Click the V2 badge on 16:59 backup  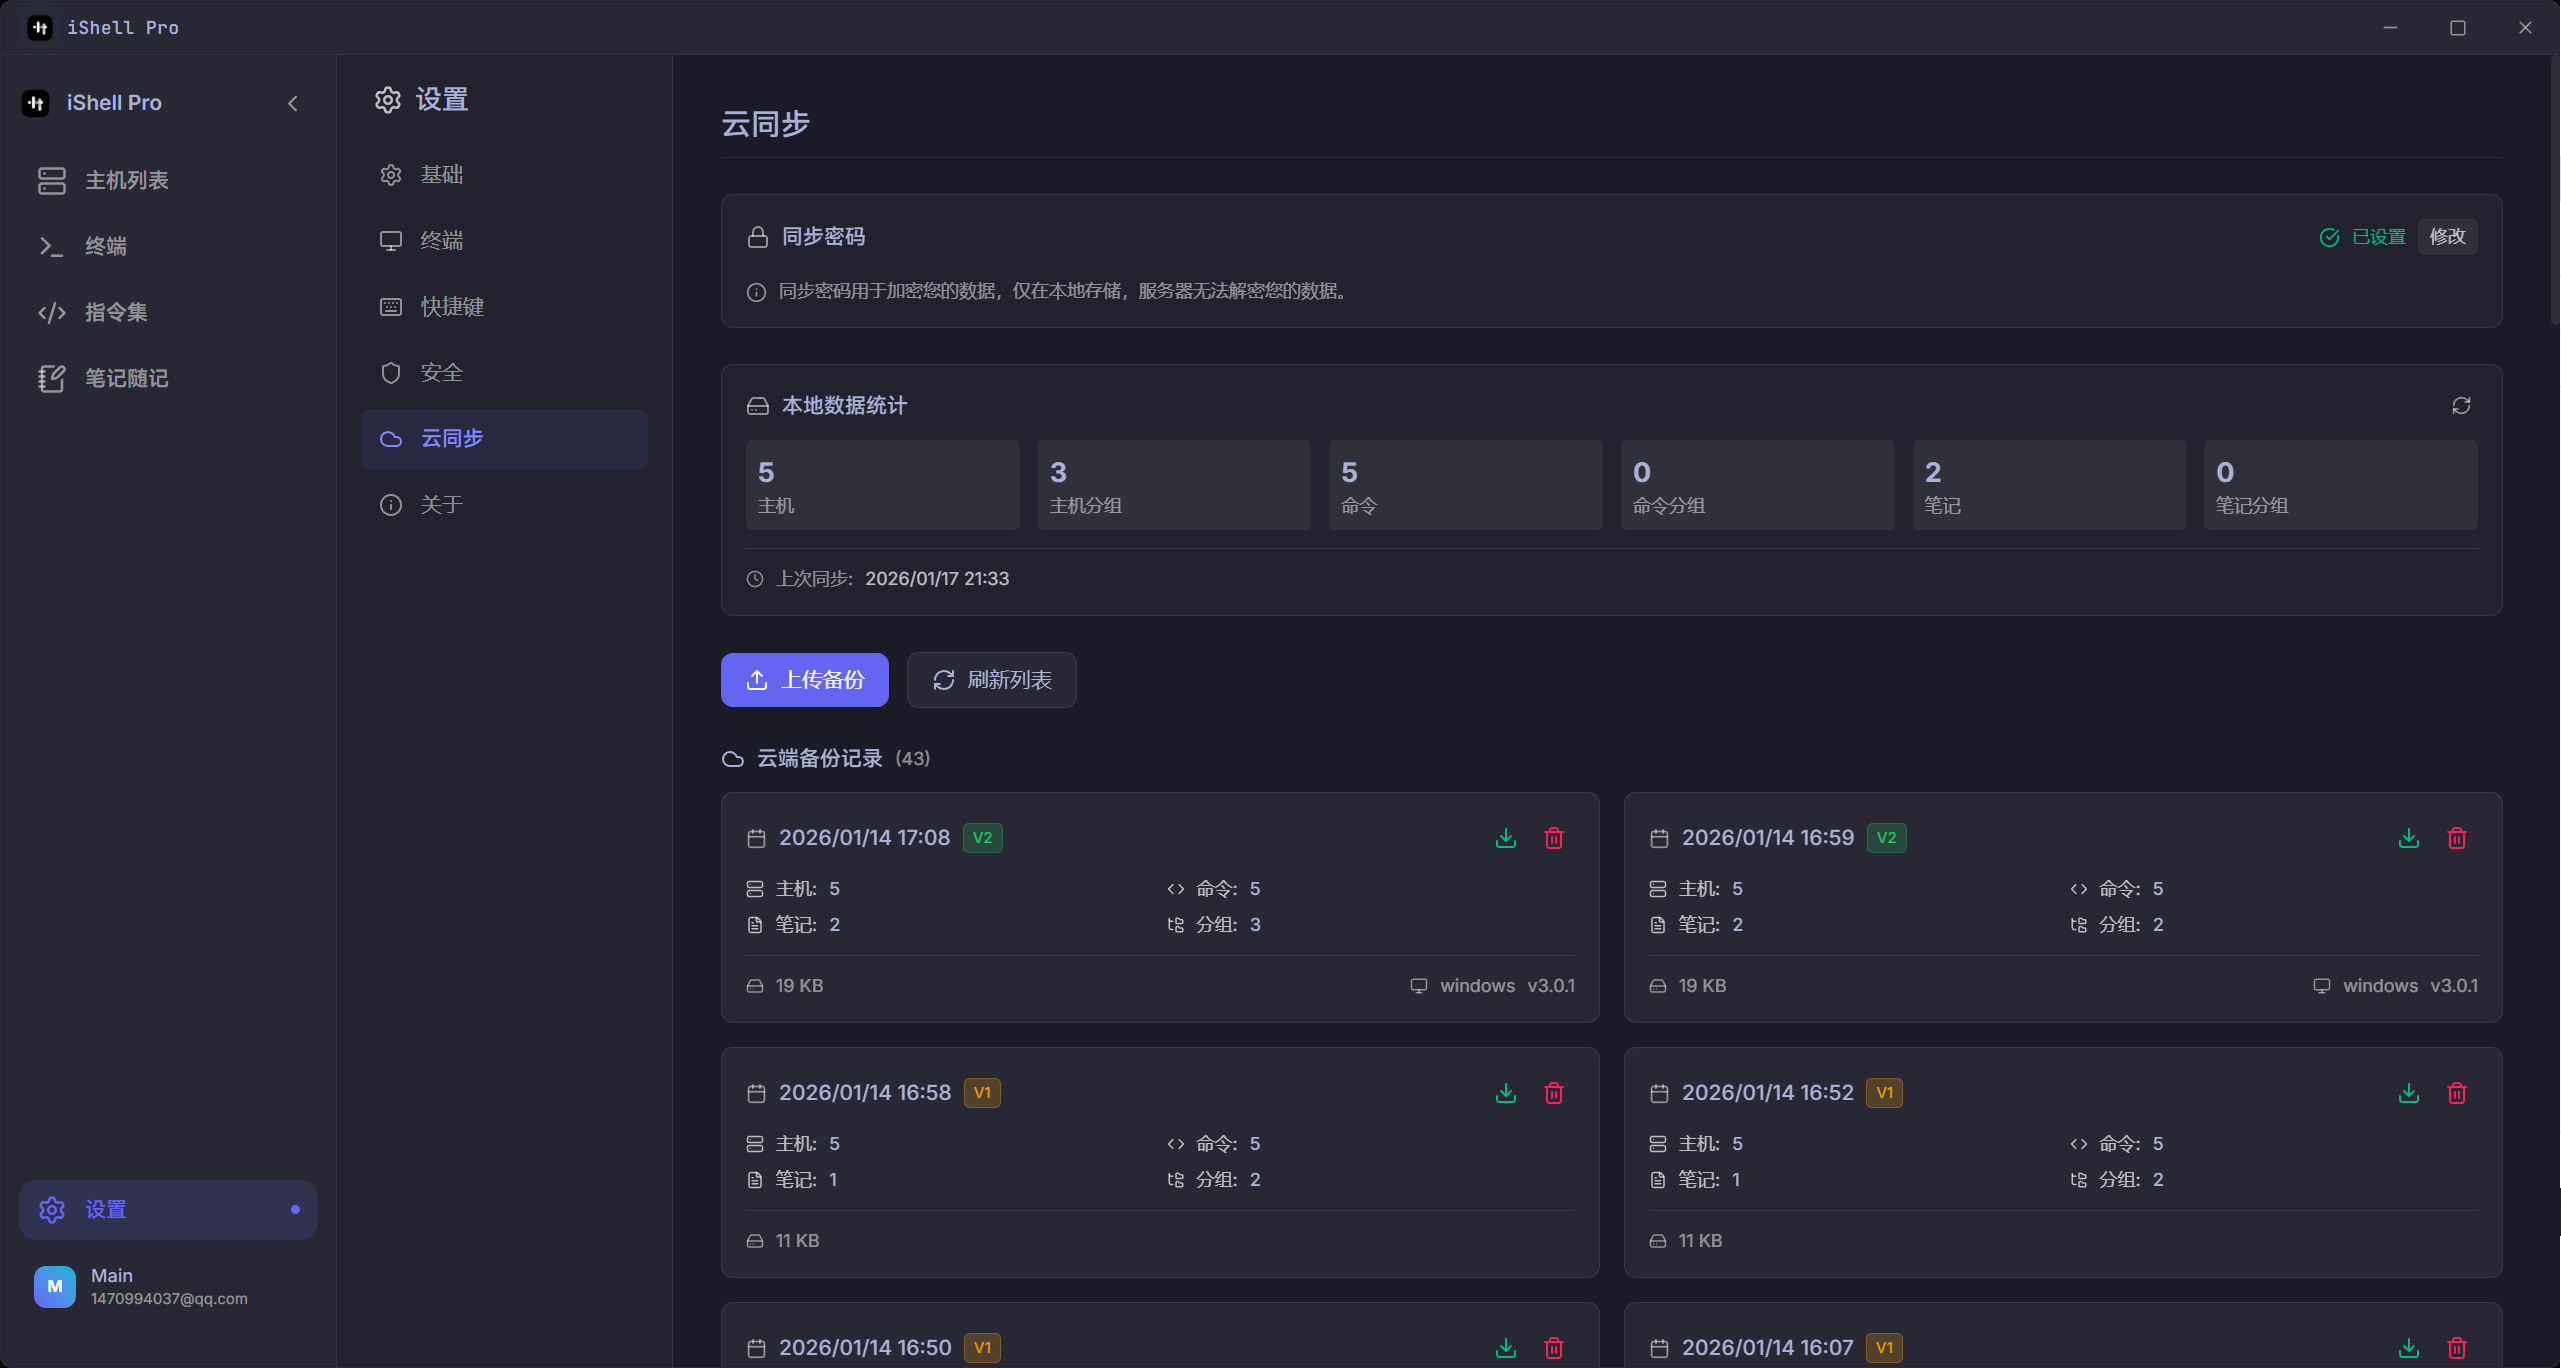tap(1886, 838)
